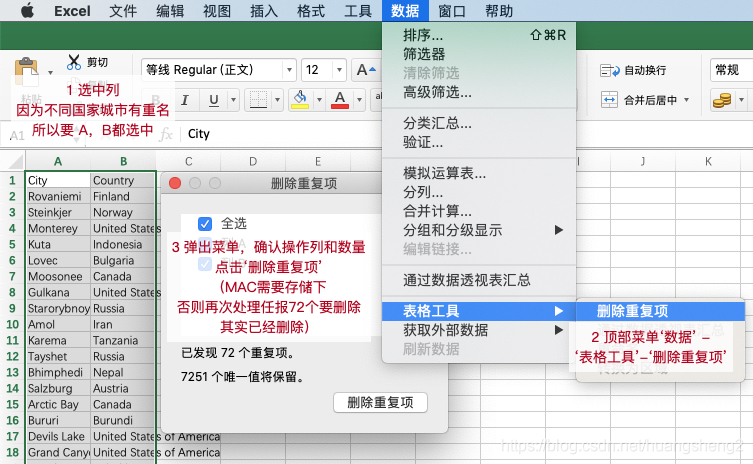Open the font name dropdown

pyautogui.click(x=289, y=70)
